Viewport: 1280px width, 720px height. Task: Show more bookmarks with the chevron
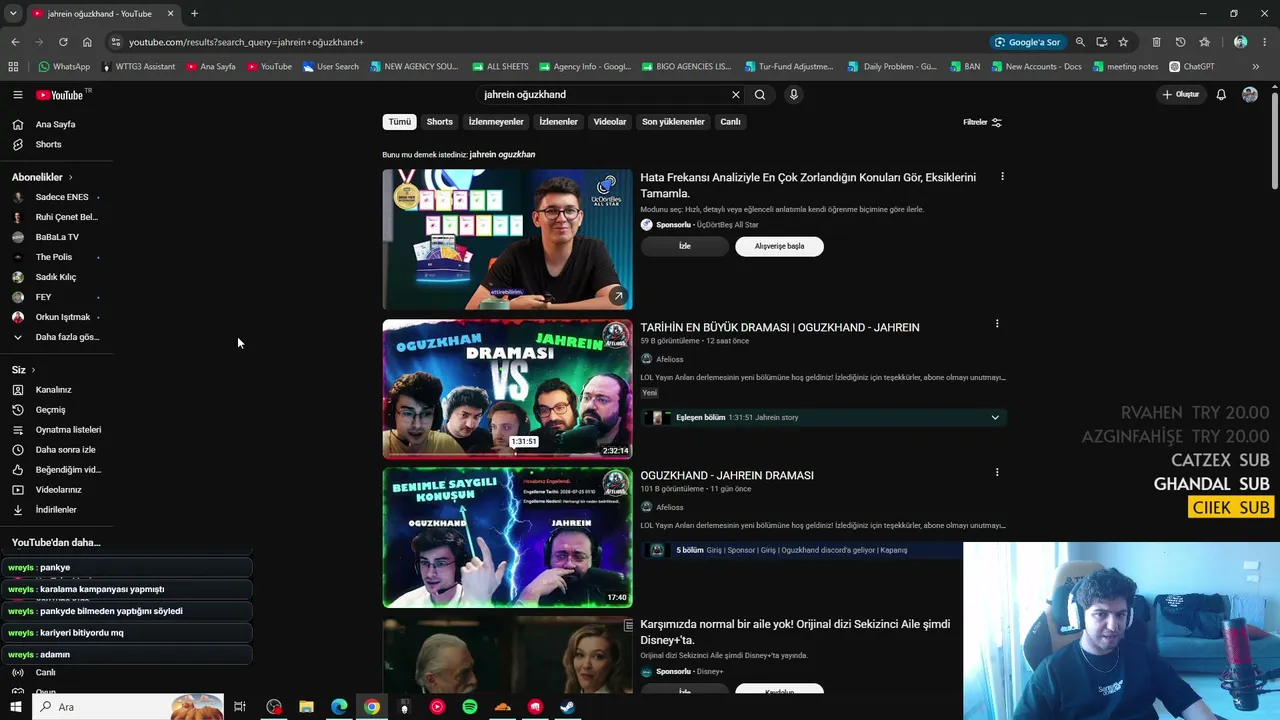click(1256, 67)
